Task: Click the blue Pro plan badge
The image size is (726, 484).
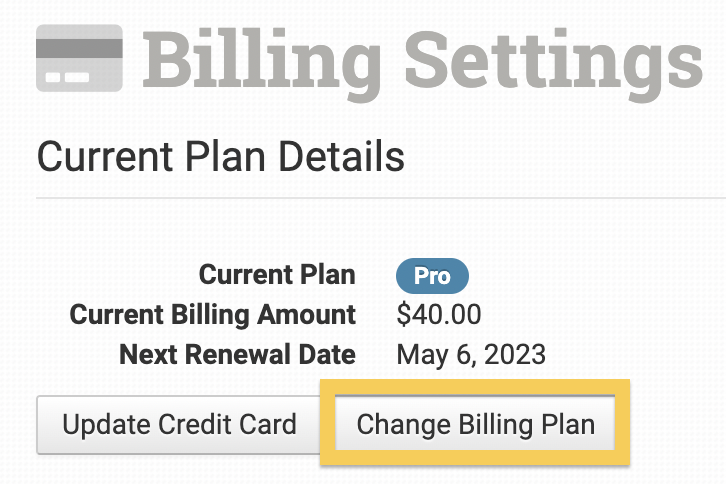Action: [432, 276]
